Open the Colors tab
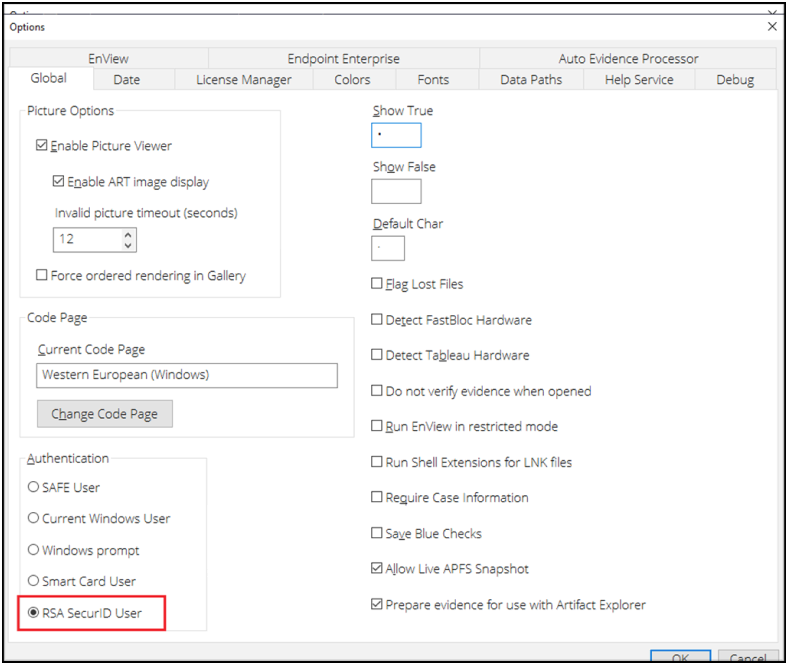 click(x=352, y=80)
